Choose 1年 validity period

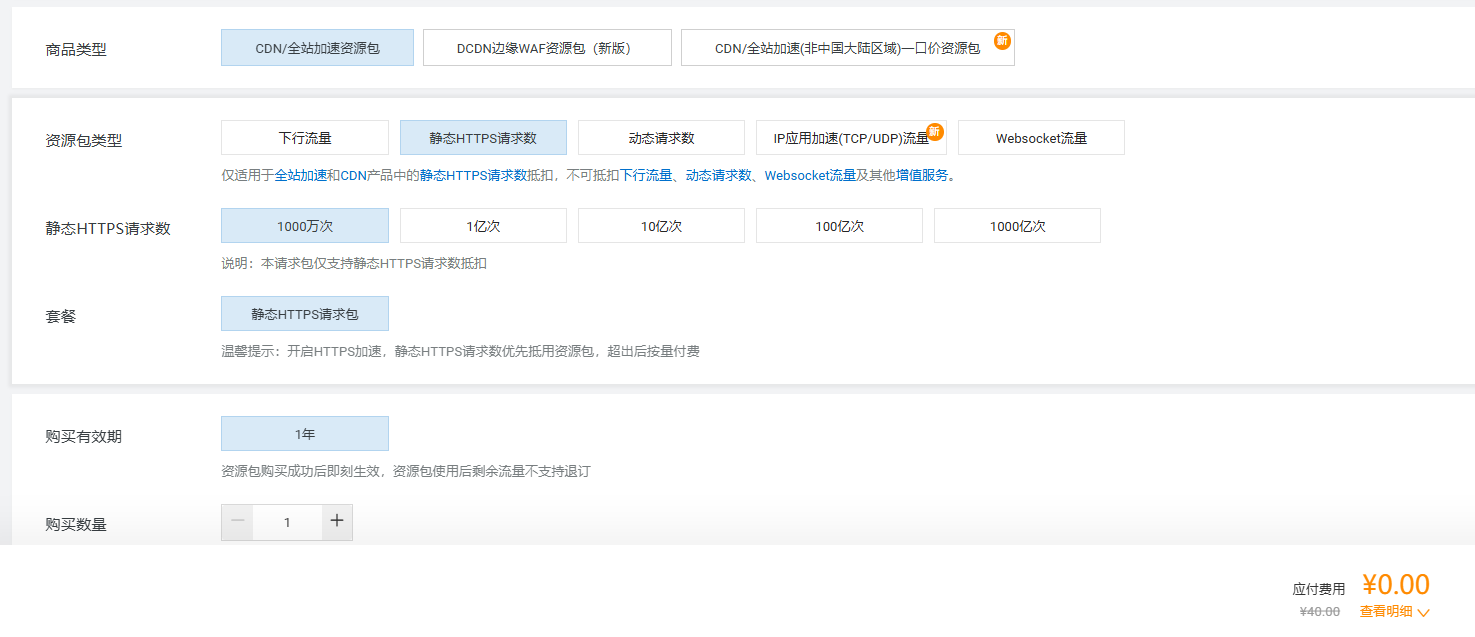tap(305, 434)
